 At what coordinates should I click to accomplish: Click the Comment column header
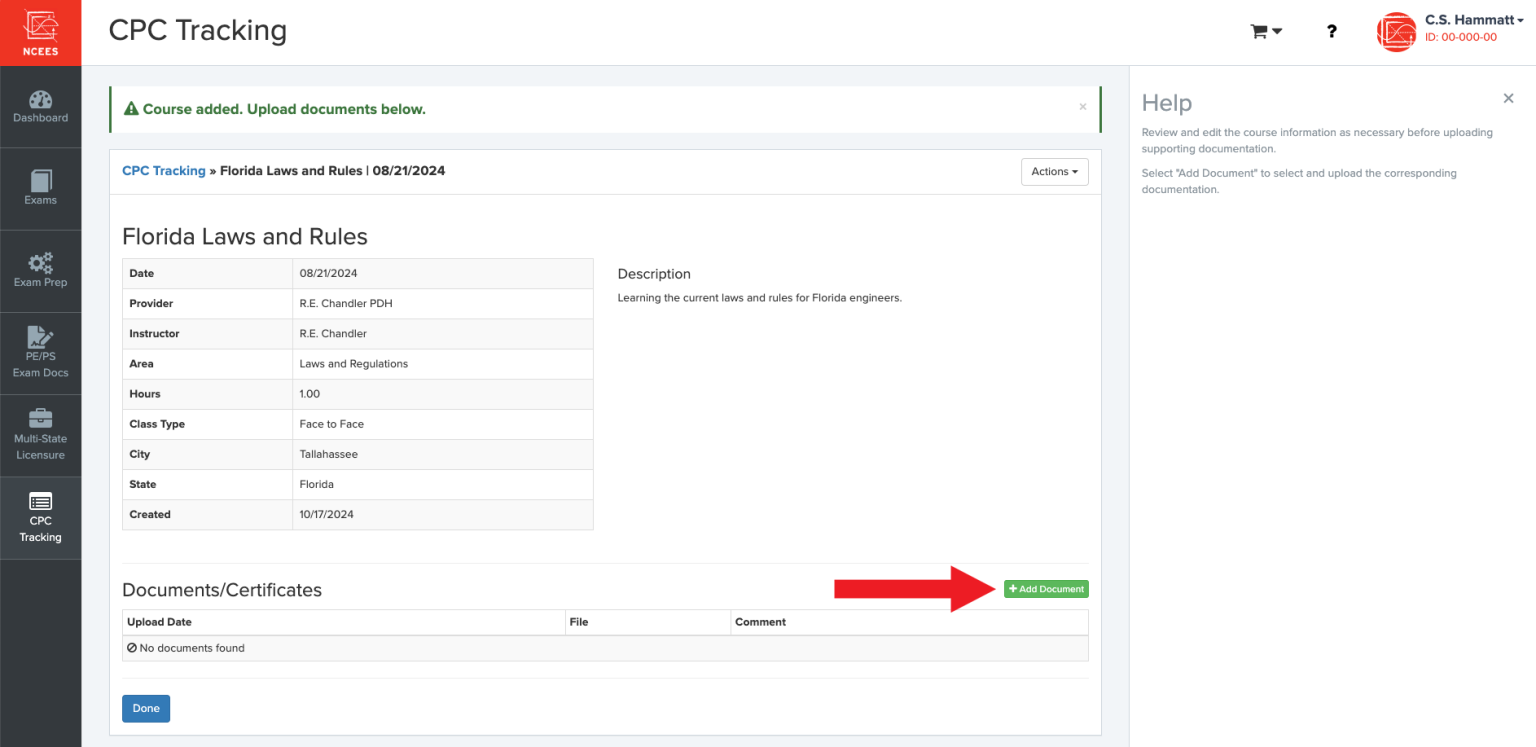(761, 621)
